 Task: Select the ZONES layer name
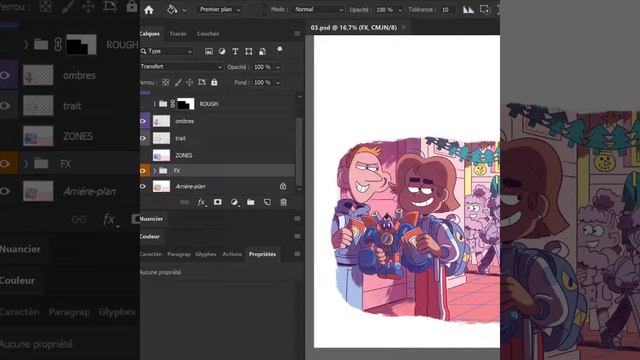pos(184,156)
